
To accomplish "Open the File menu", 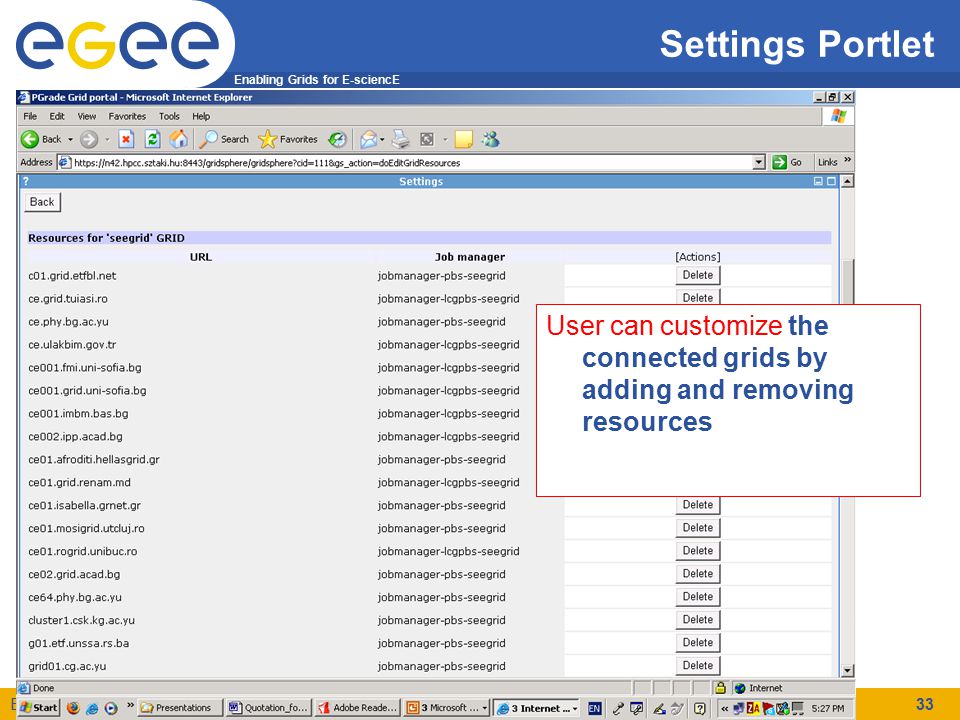I will [x=30, y=116].
